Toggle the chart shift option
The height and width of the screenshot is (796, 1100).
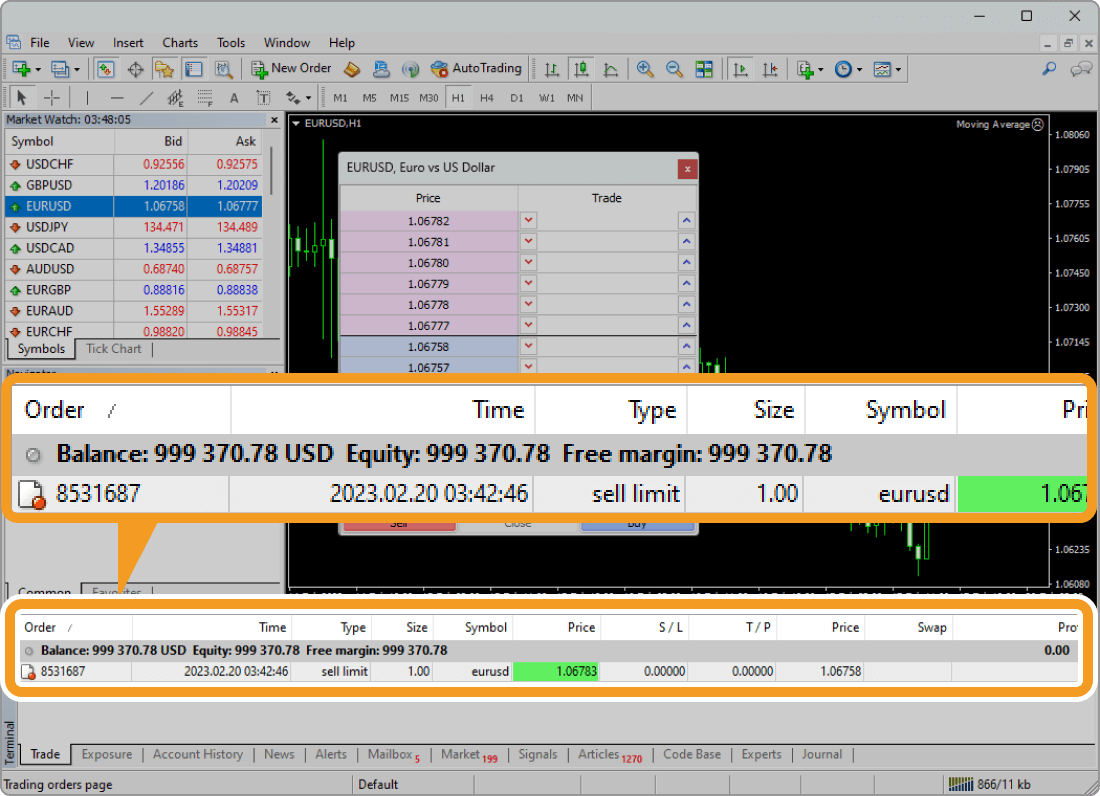(x=770, y=68)
